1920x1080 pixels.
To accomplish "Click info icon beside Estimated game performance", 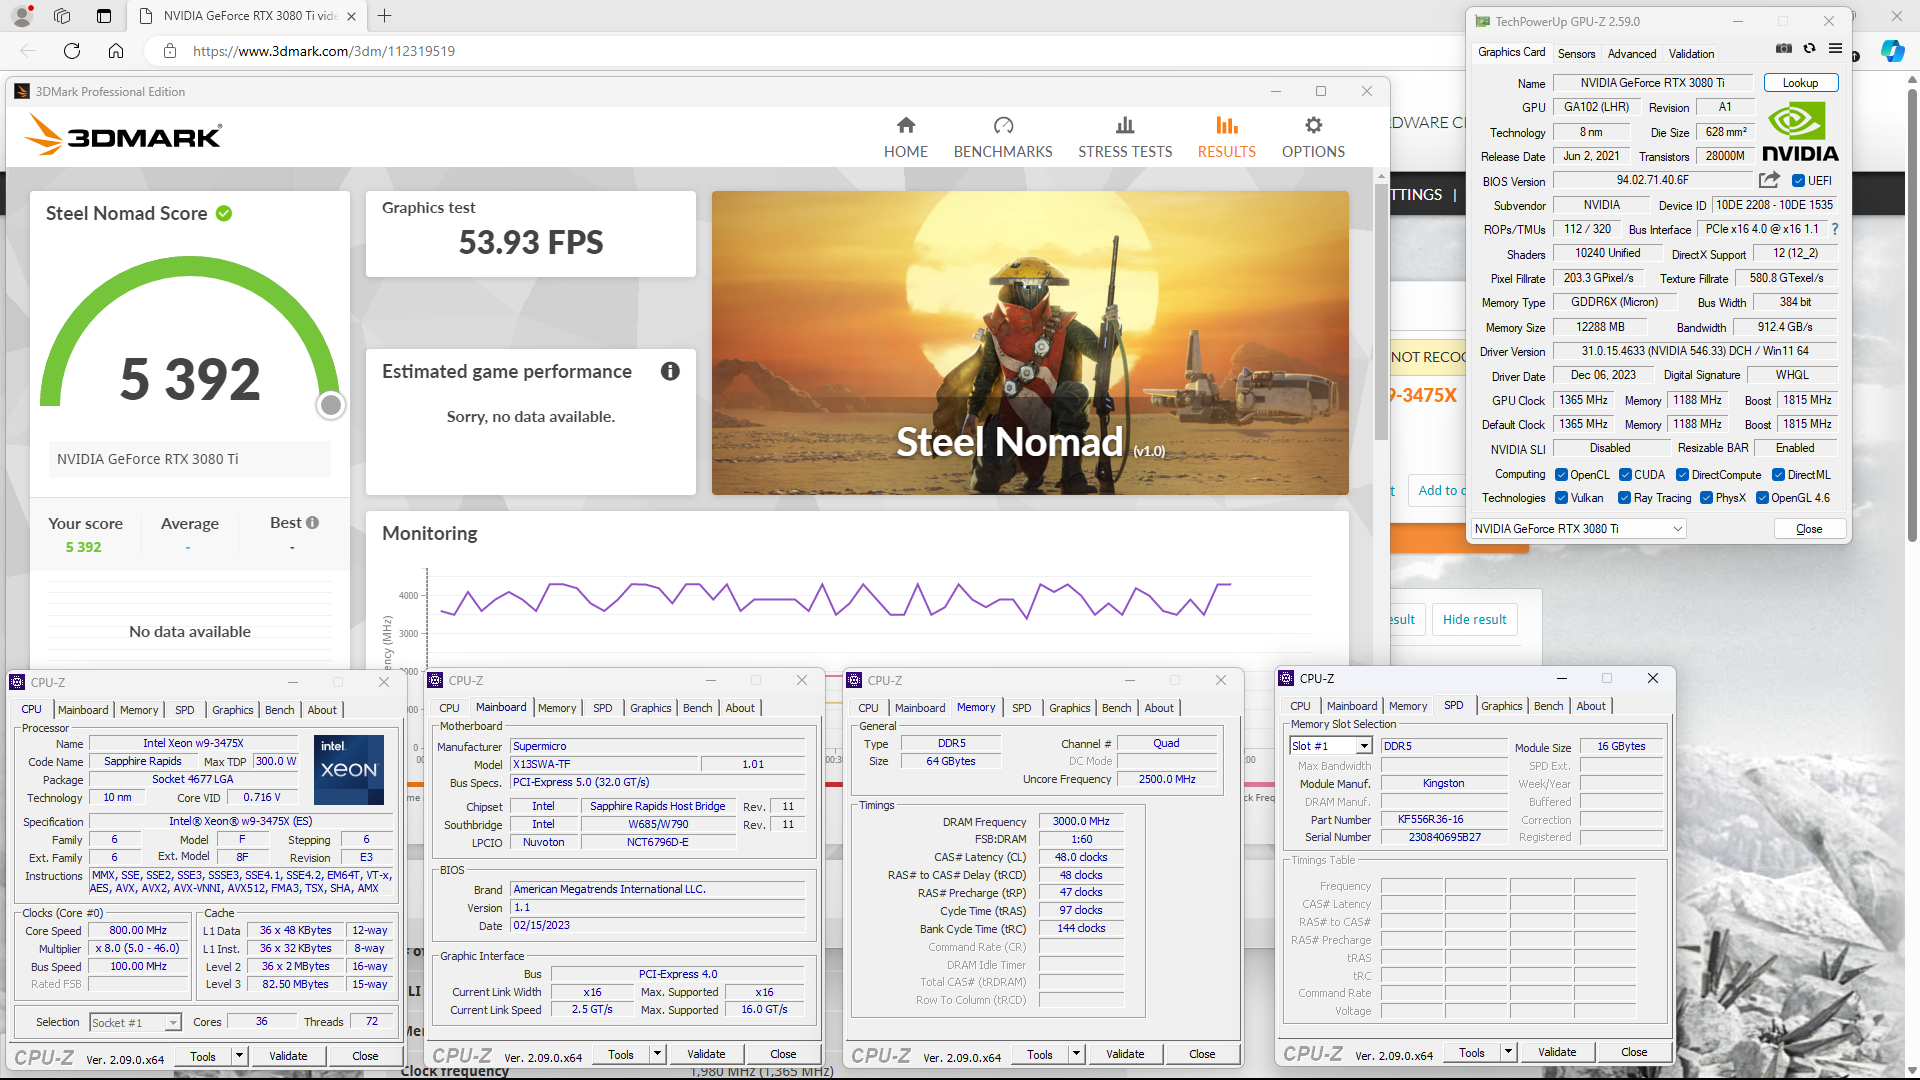I will point(670,371).
